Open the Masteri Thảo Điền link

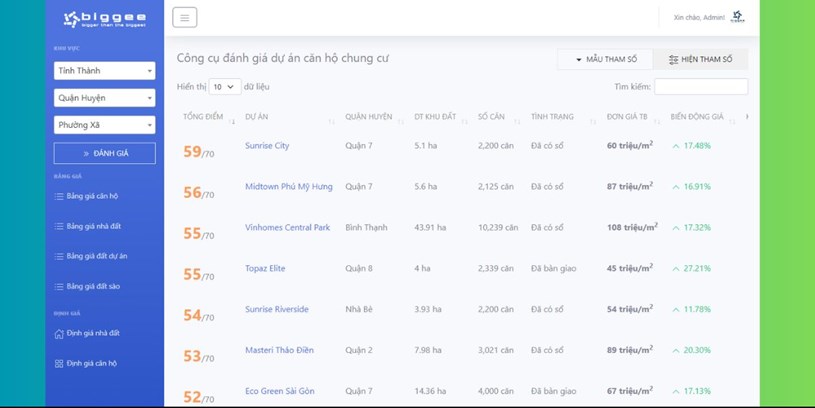coord(279,350)
